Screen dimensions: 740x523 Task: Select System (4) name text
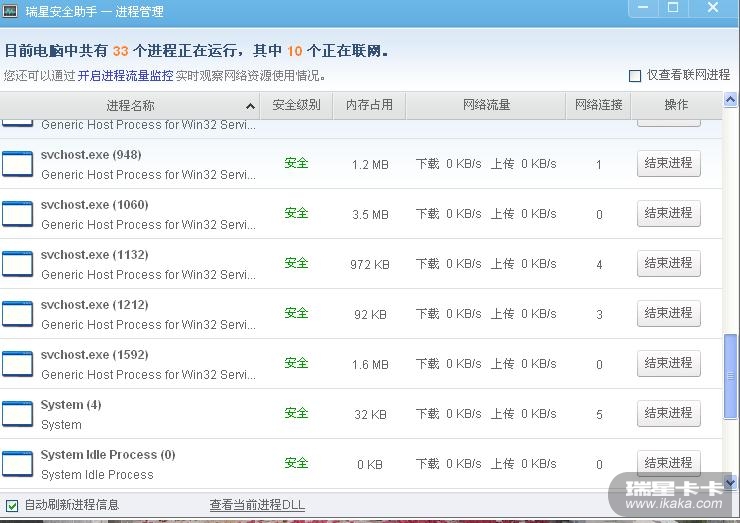click(71, 405)
